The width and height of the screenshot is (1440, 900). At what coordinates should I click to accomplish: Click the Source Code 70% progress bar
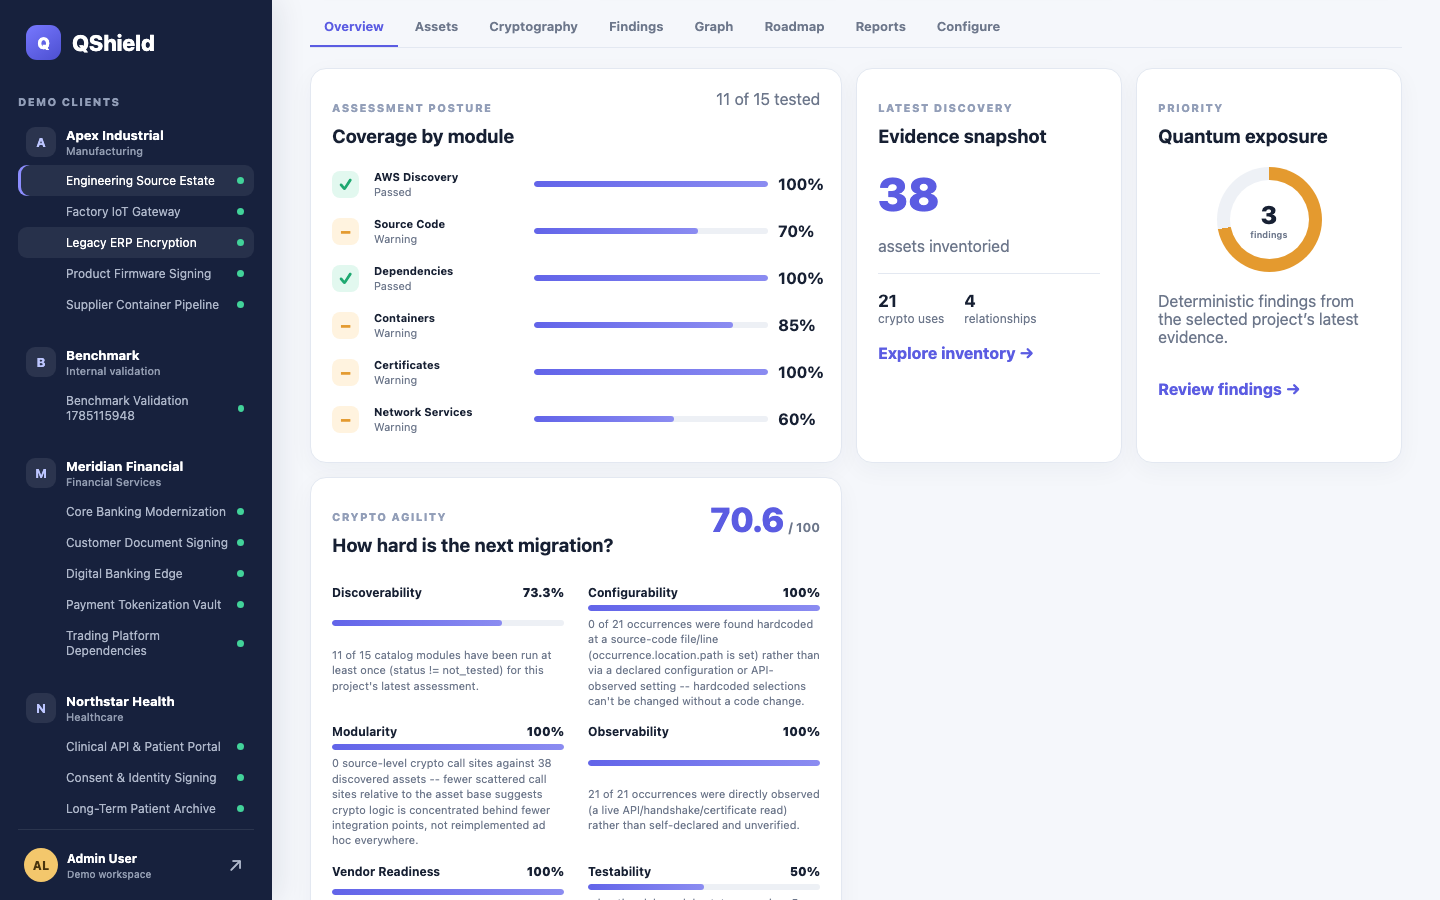(x=651, y=231)
